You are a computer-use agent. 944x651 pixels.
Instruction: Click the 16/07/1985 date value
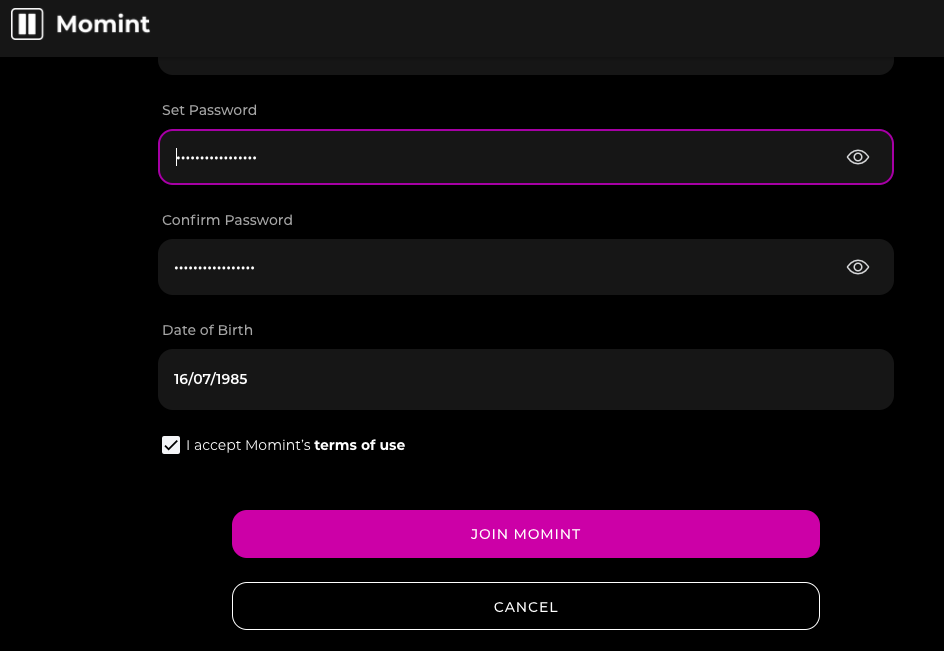point(211,379)
